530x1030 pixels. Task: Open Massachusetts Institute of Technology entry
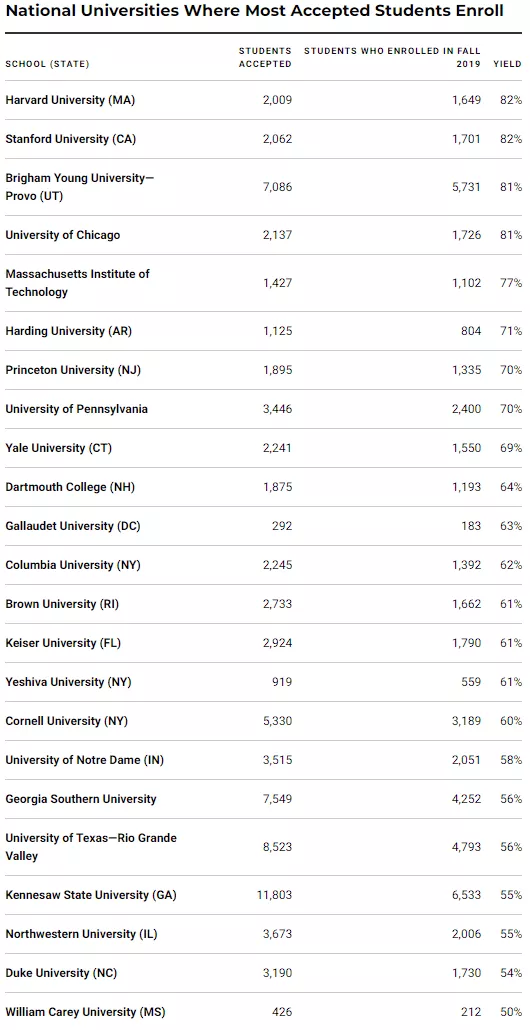(77, 283)
